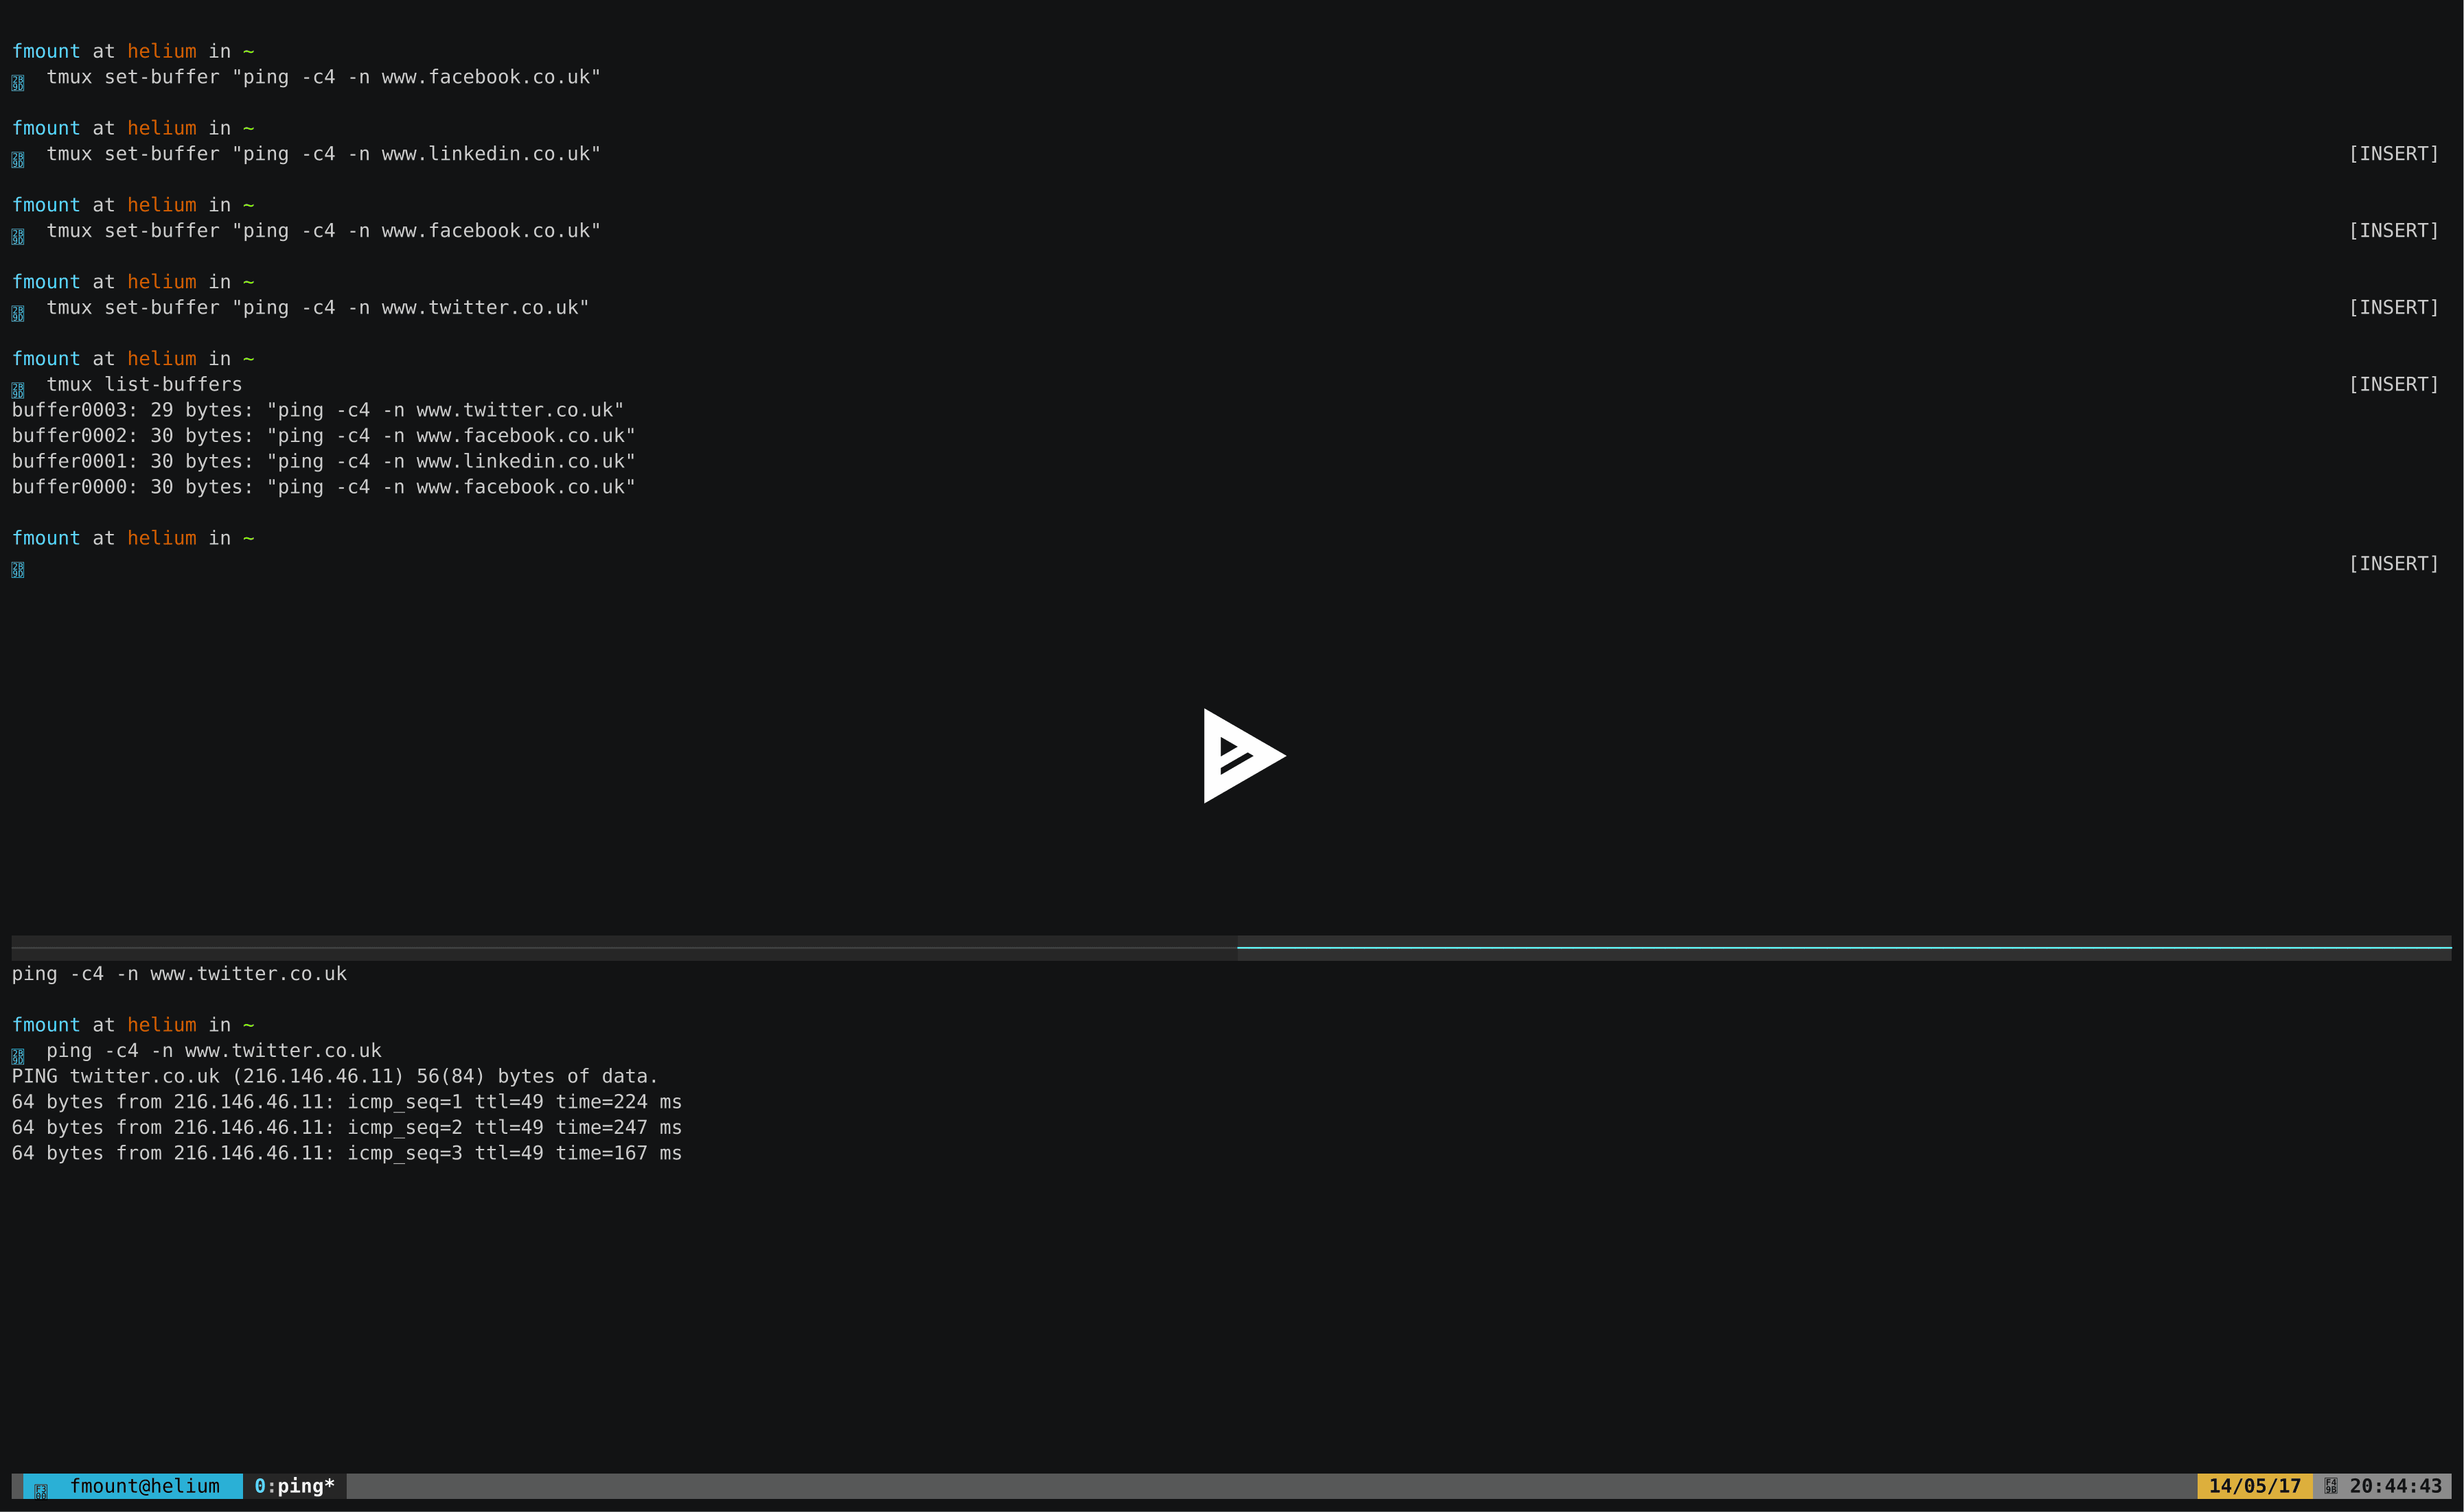Select the buffer0000 facebook buffer line
This screenshot has height=1512, width=2464.
click(x=324, y=487)
